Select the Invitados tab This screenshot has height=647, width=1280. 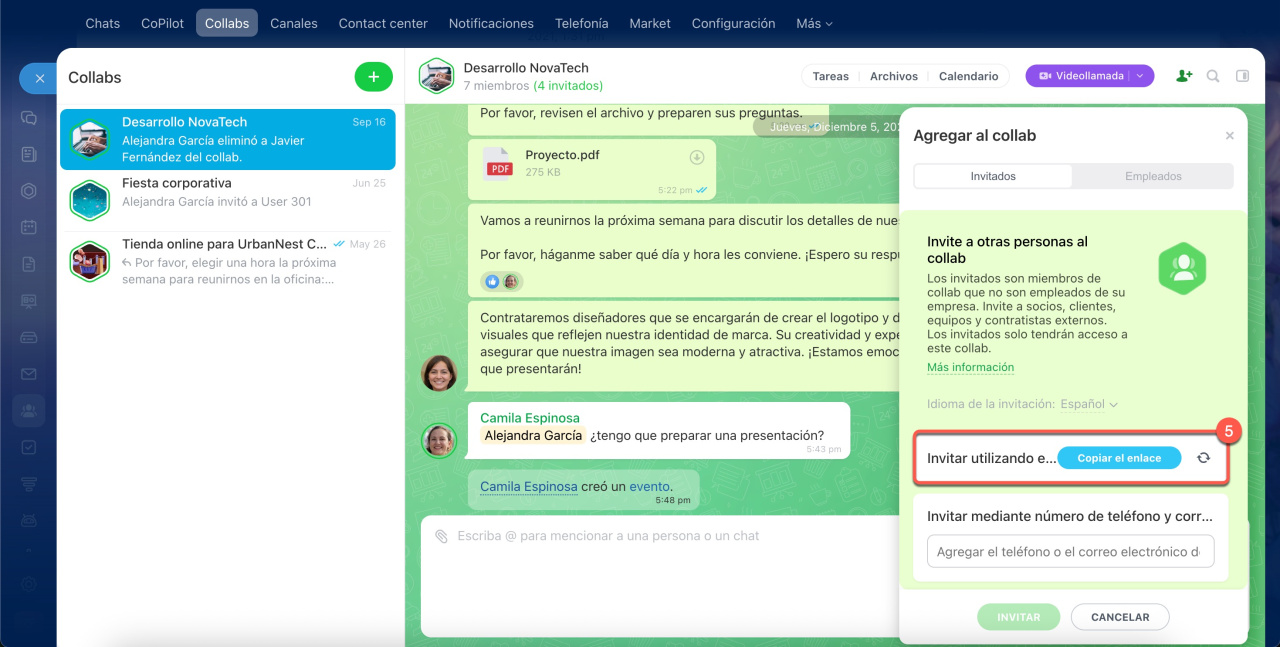[x=992, y=176]
